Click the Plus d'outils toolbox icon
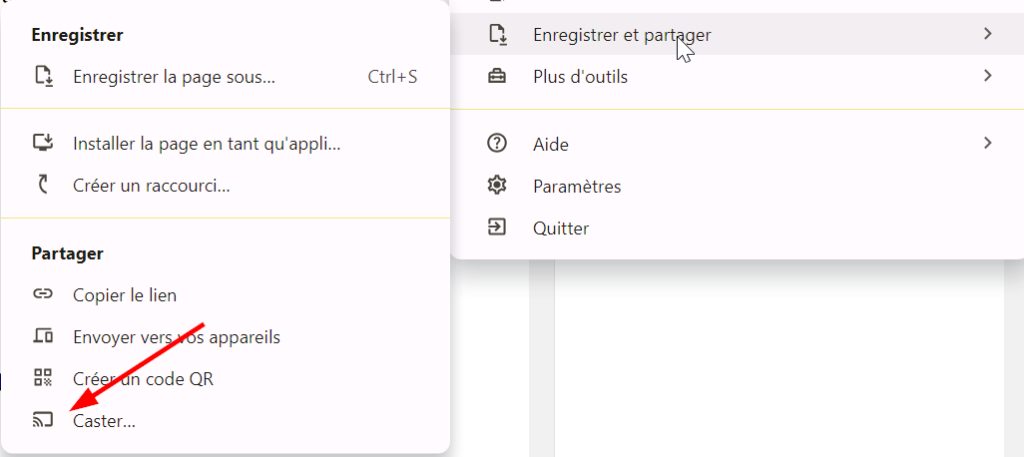 [497, 76]
